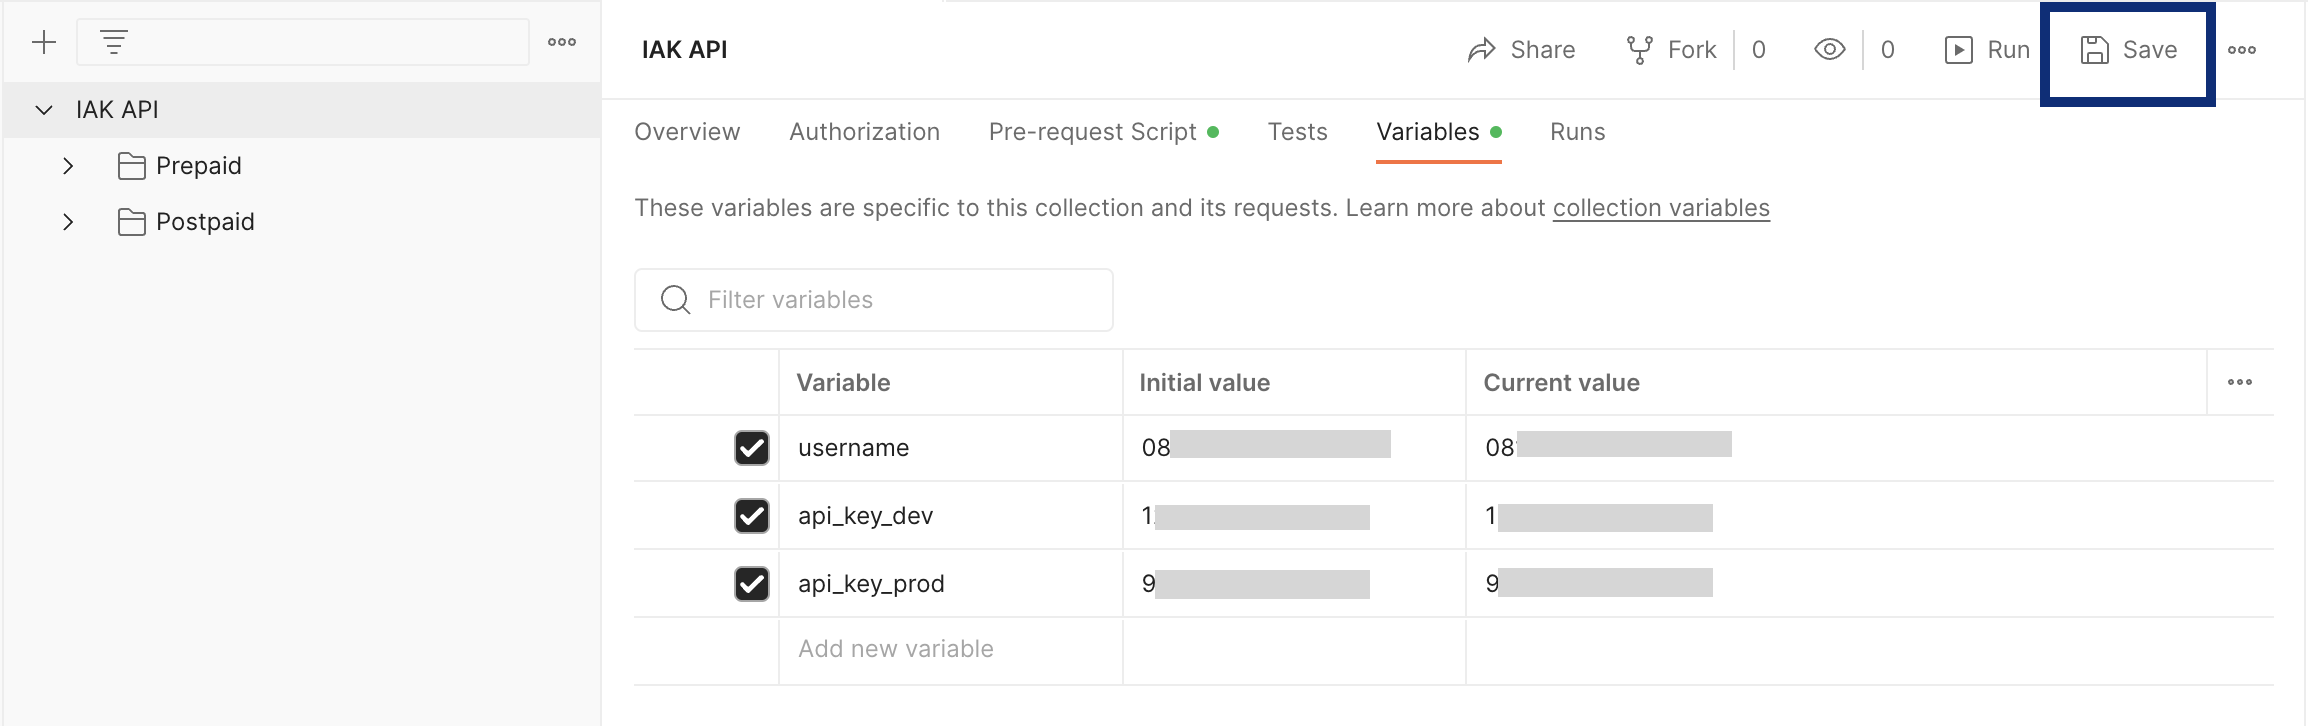Save the collection changes
The width and height of the screenshot is (2308, 726).
point(2128,50)
